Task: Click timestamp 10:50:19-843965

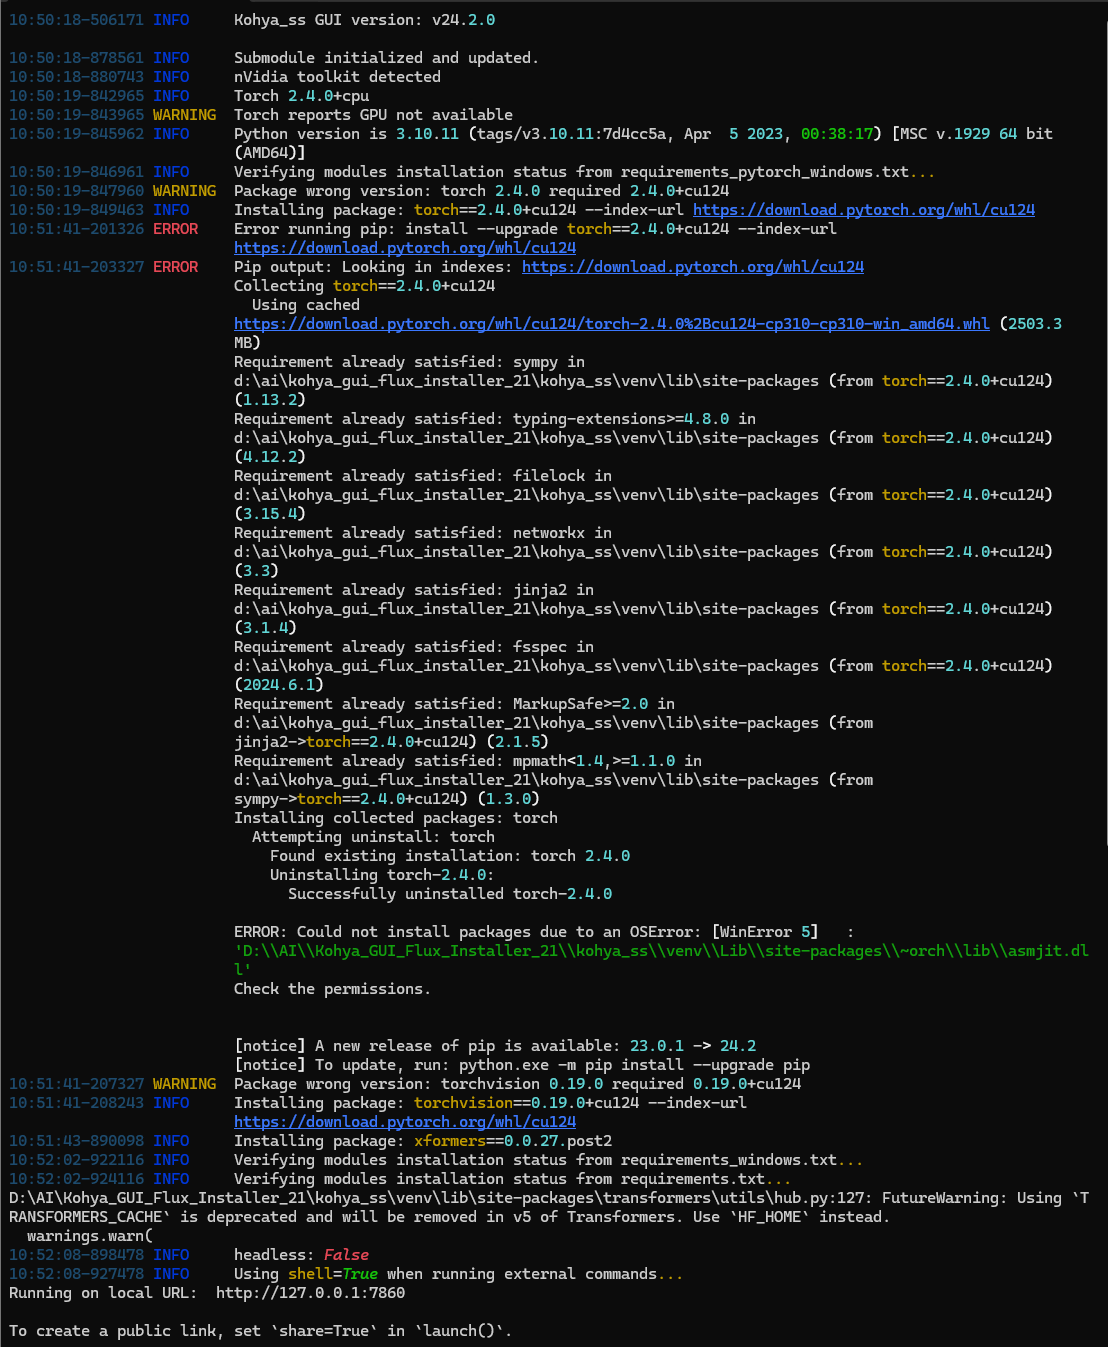Action: point(76,115)
